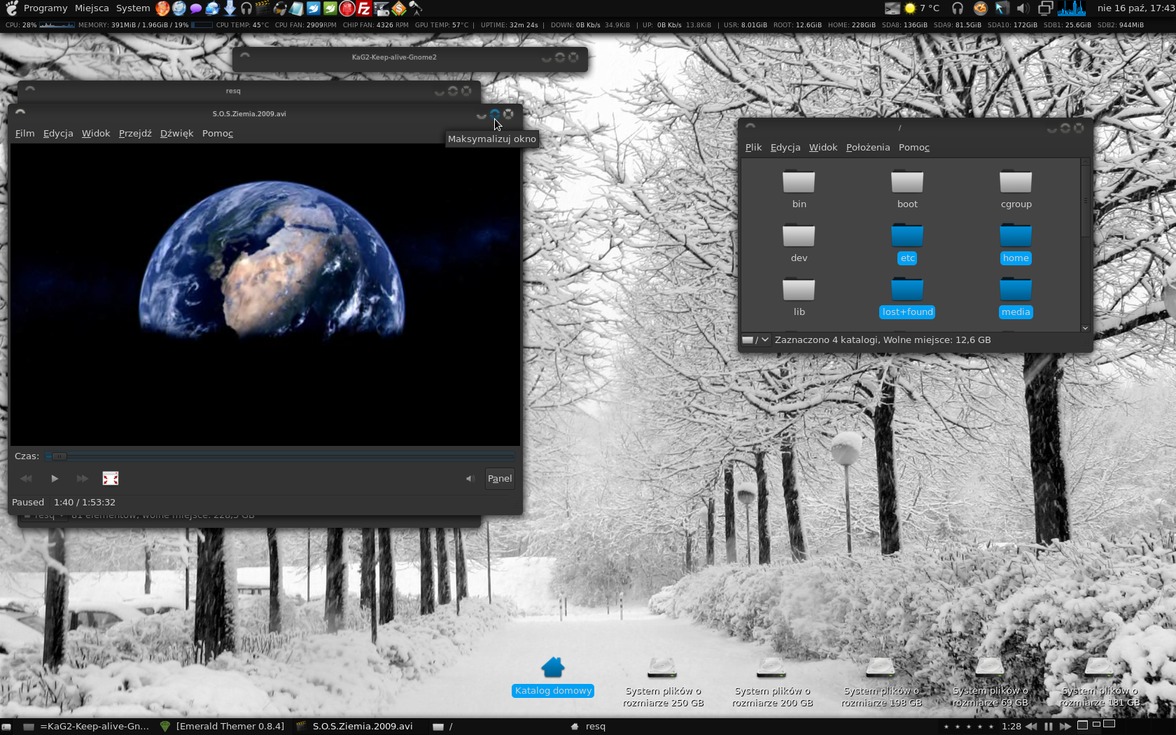Screen dimensions: 1176x735
Task: Launch the FileZilla icon in the top panel
Action: (x=364, y=9)
